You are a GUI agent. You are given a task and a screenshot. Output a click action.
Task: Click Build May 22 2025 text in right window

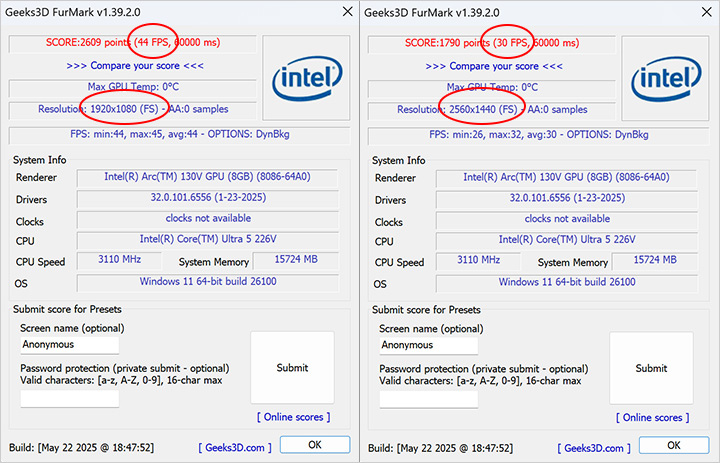(x=440, y=448)
